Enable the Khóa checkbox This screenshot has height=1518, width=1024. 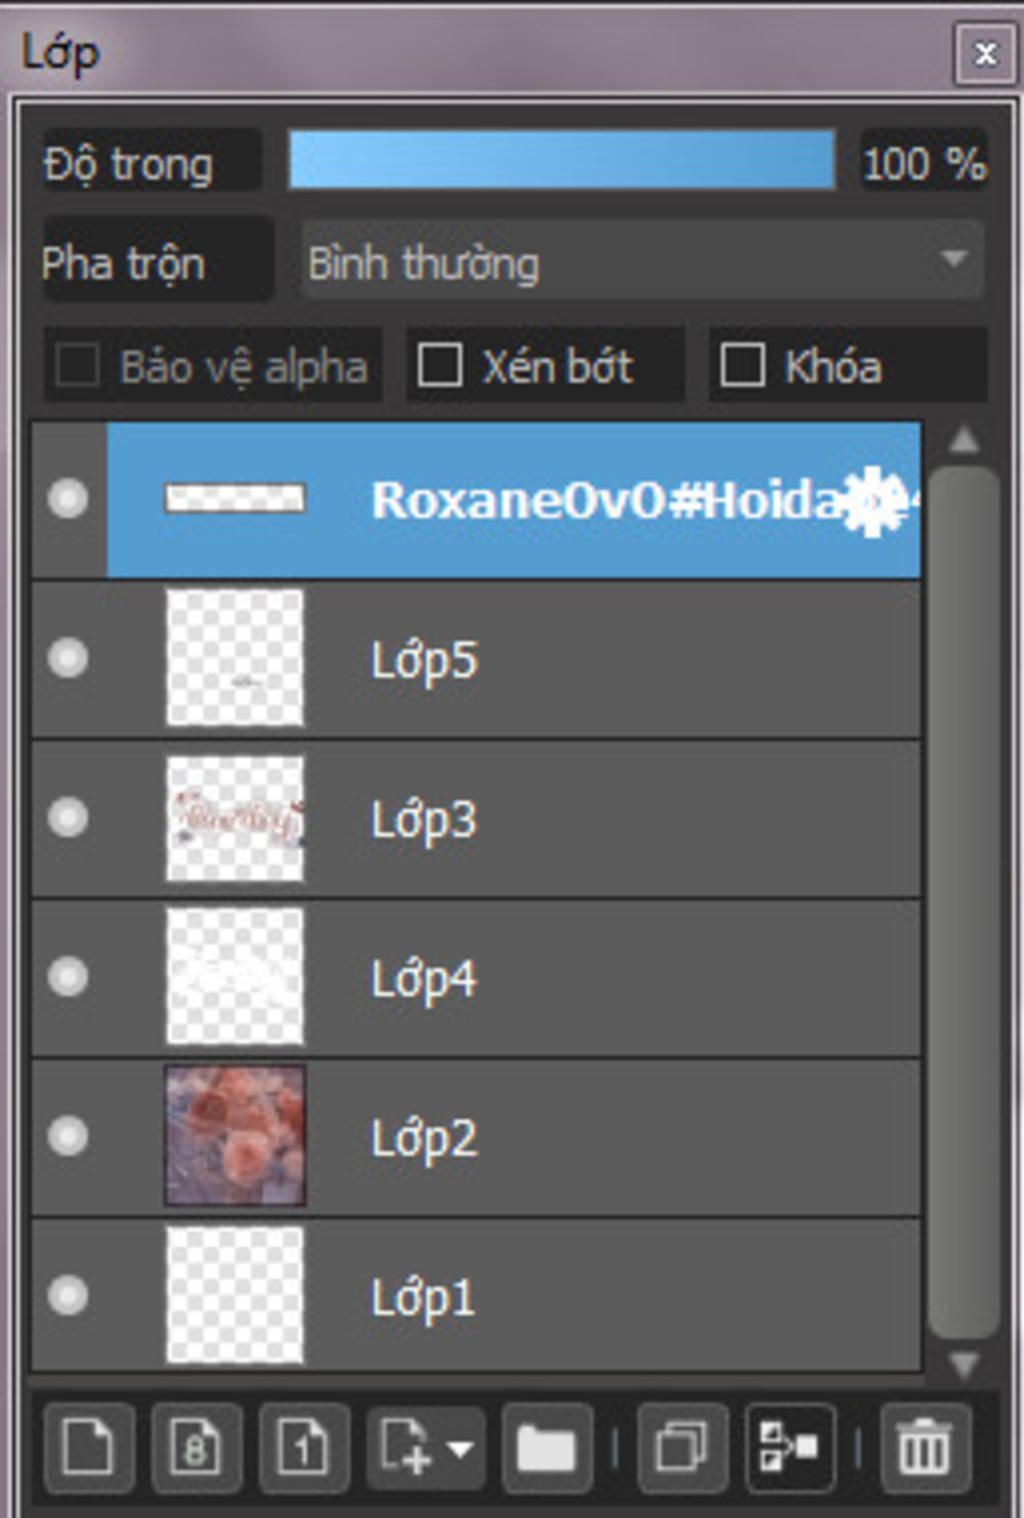(x=743, y=365)
